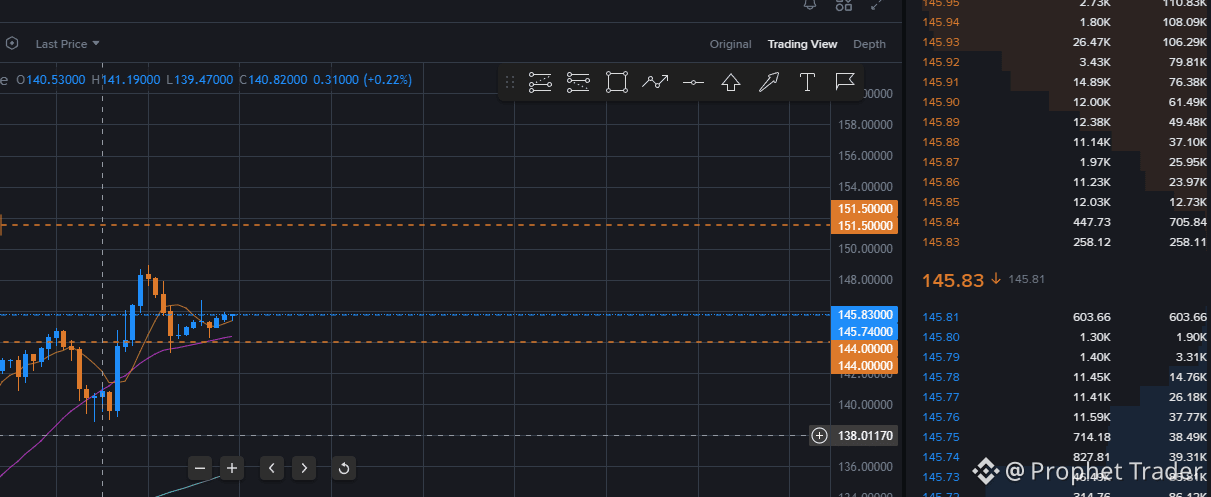This screenshot has height=497, width=1211.
Task: Click the 145.74000 blue price label
Action: click(x=865, y=331)
